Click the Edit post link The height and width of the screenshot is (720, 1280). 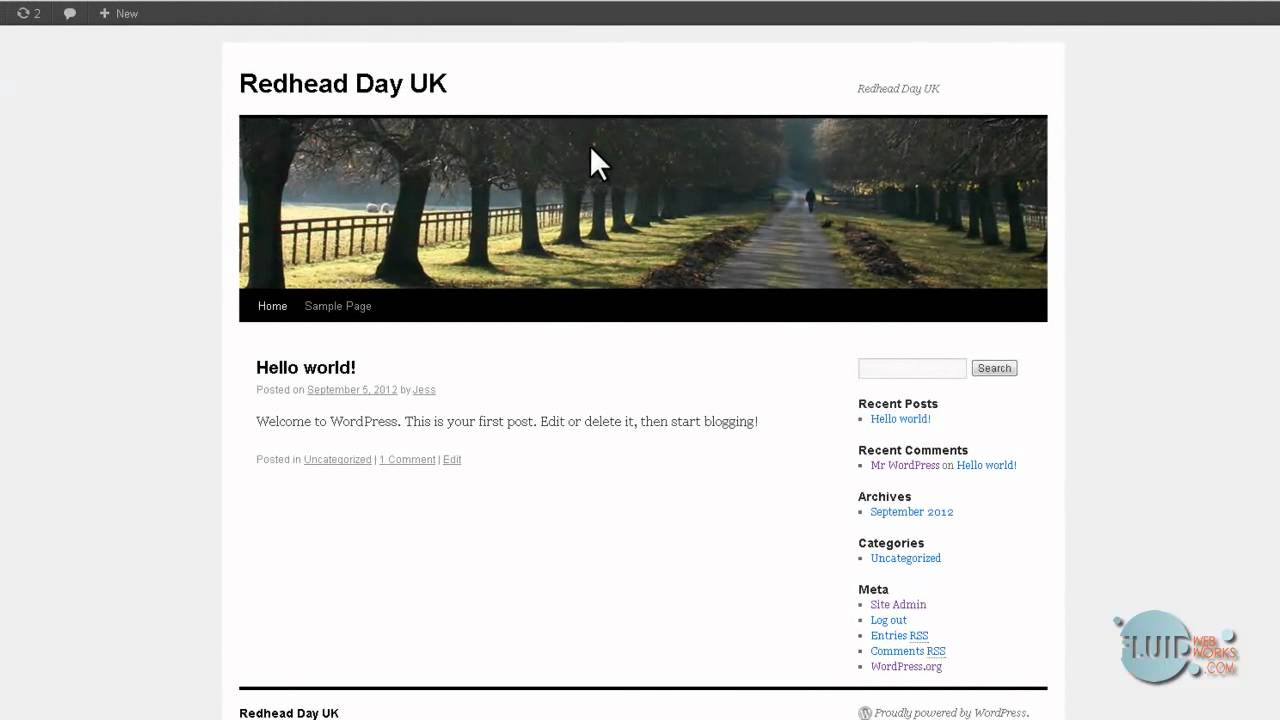452,460
